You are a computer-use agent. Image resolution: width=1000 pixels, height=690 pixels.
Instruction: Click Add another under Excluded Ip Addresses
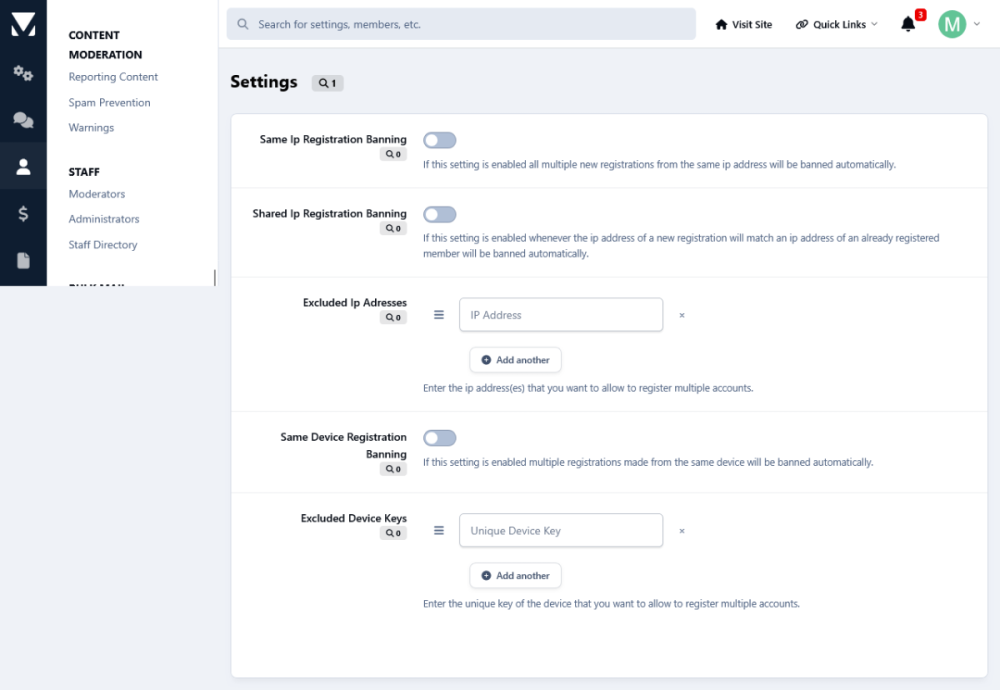click(515, 360)
